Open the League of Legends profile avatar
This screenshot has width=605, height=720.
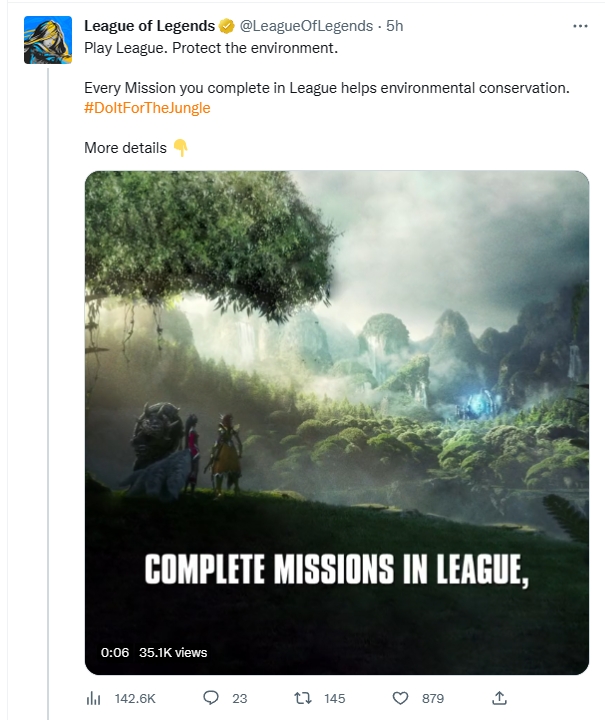(x=47, y=41)
